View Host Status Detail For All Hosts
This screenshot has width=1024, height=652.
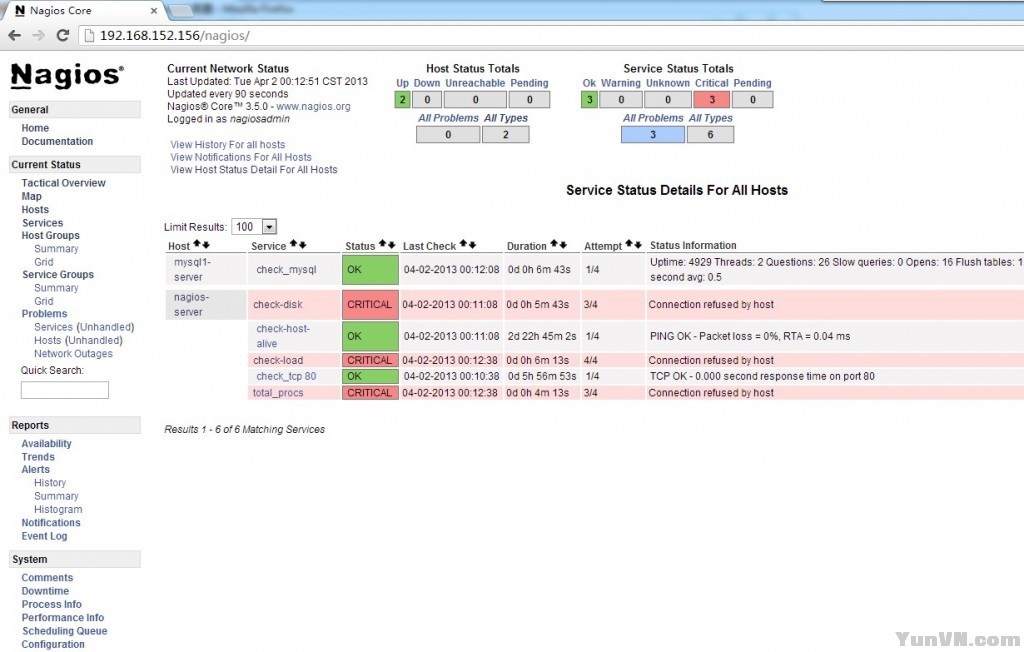coord(254,169)
